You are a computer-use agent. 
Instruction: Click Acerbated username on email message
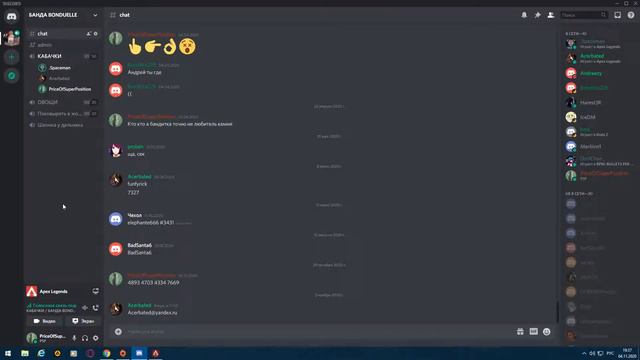[x=139, y=305]
